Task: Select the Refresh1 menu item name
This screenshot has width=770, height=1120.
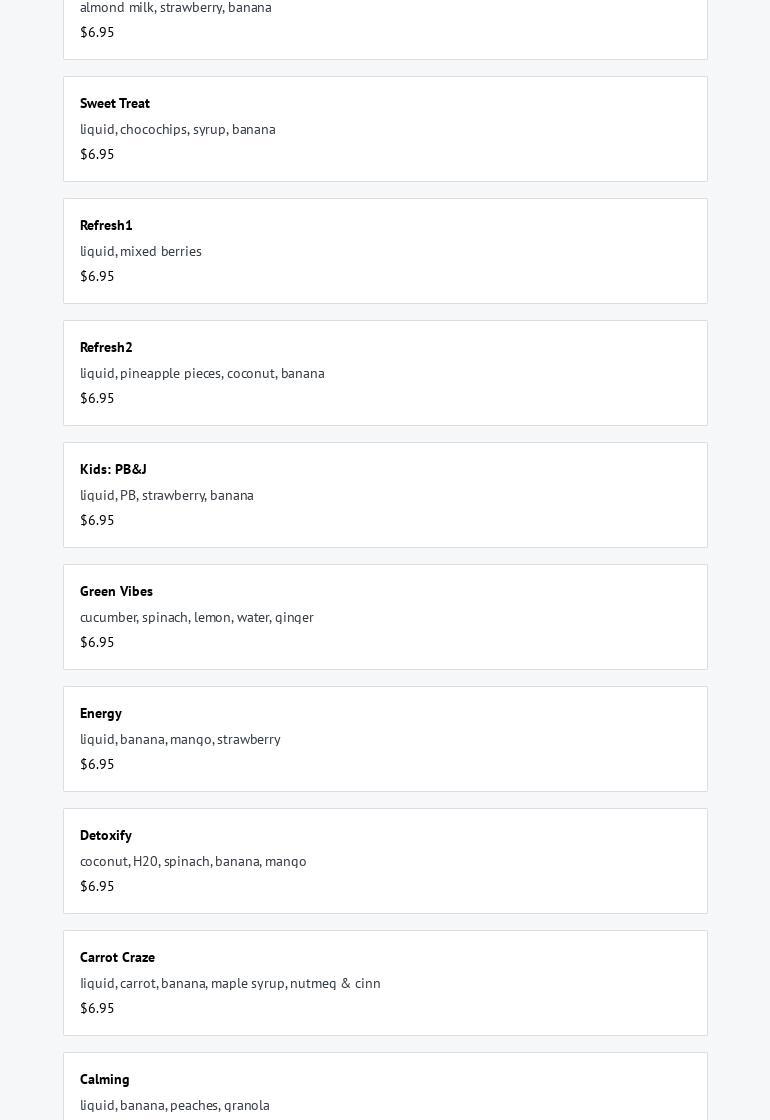Action: (x=106, y=225)
